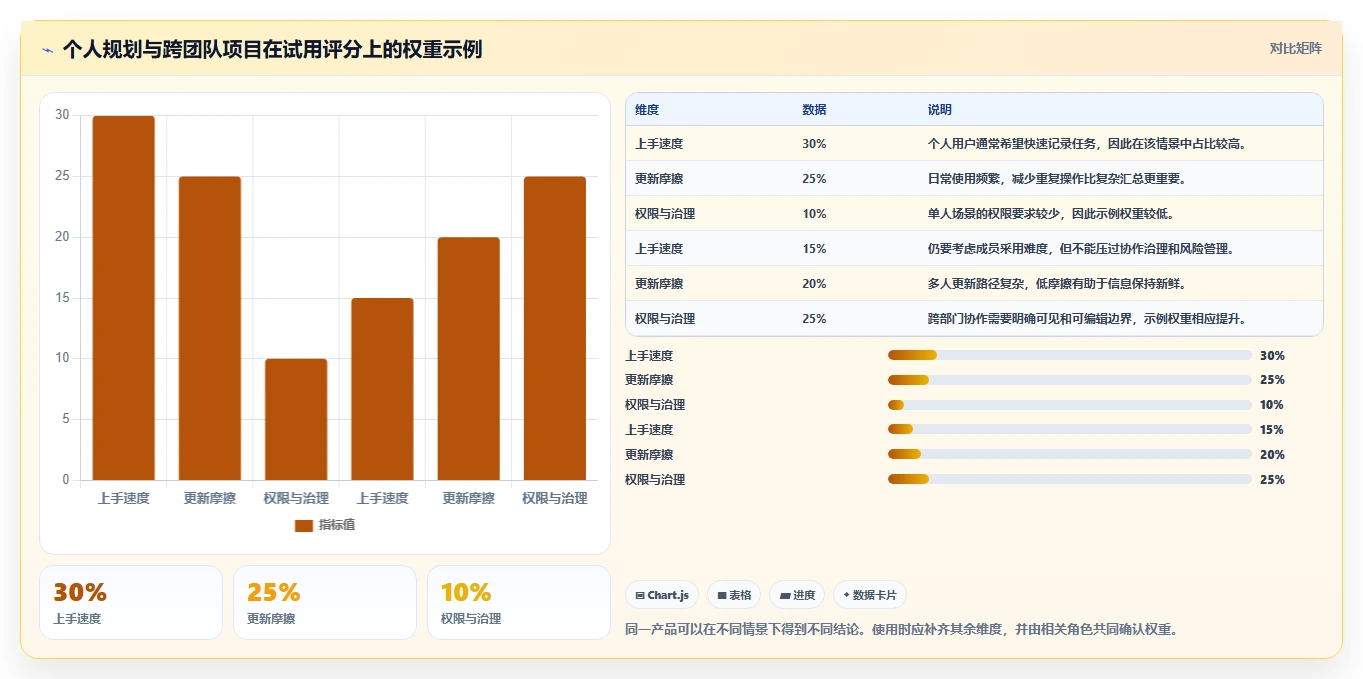1363x679 pixels.
Task: Click the 15% cell in the table
Action: (x=814, y=249)
